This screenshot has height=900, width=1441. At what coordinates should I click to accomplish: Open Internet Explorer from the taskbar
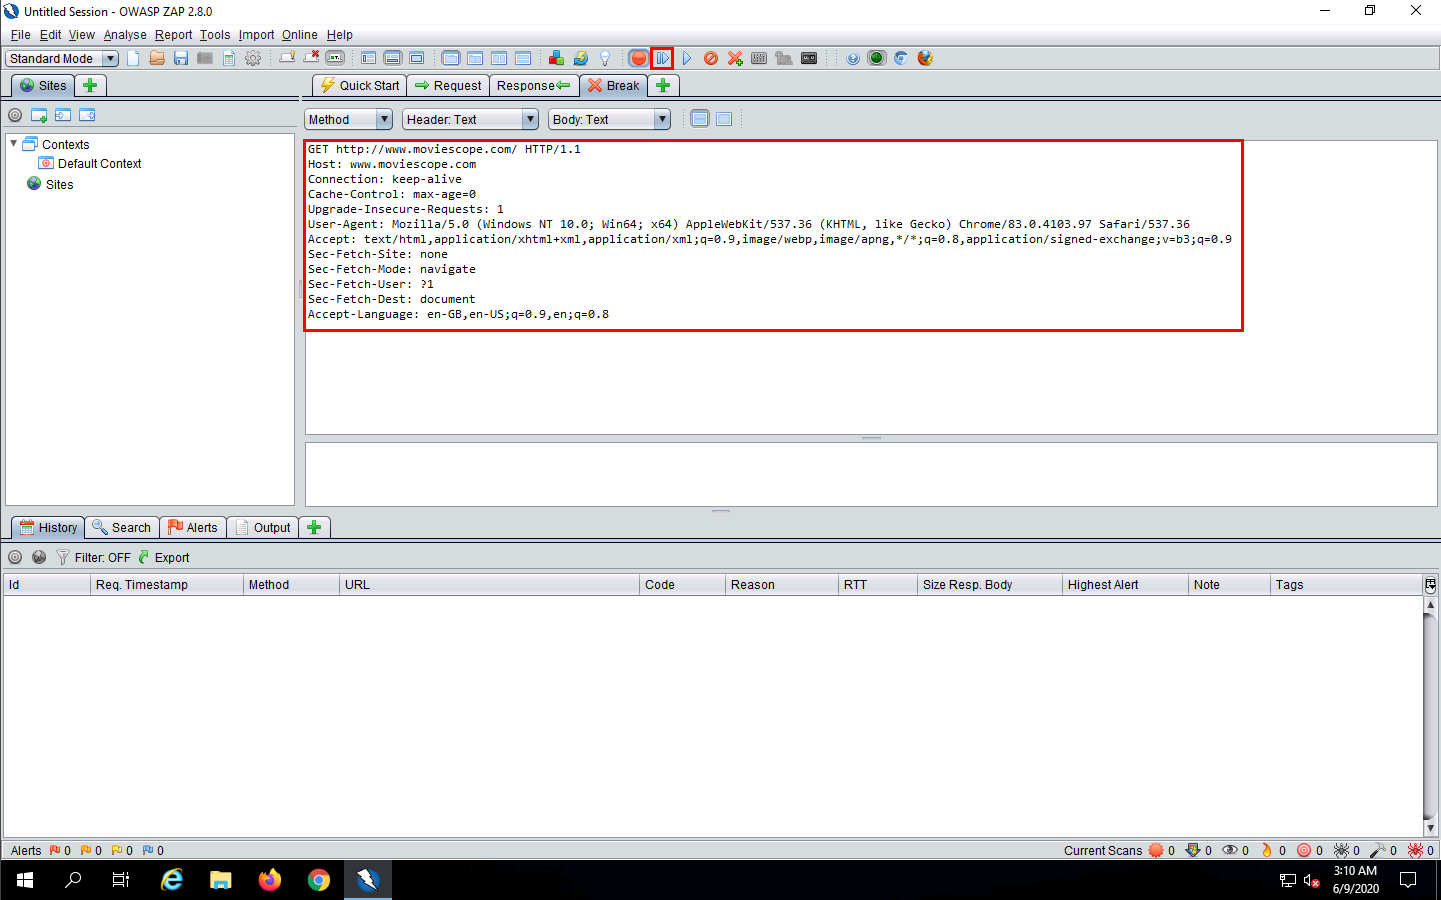click(x=172, y=880)
